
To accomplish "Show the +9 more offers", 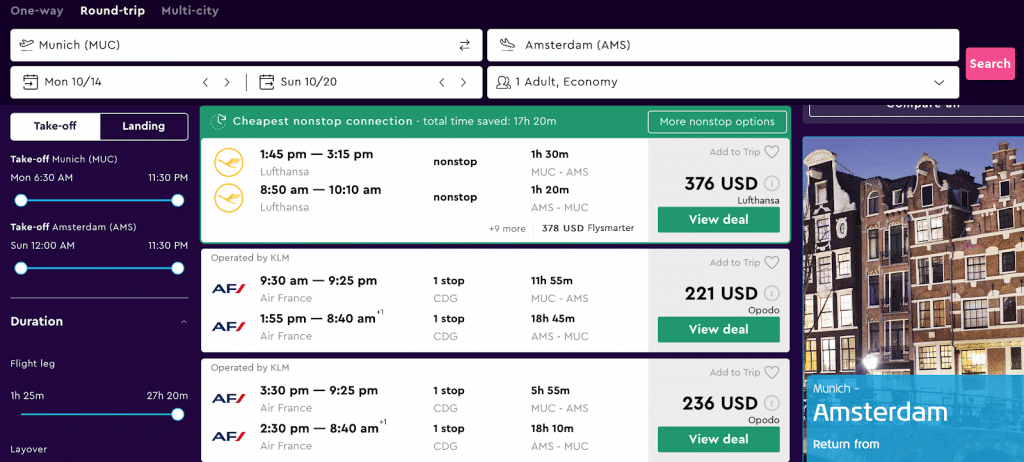I will click(x=507, y=229).
